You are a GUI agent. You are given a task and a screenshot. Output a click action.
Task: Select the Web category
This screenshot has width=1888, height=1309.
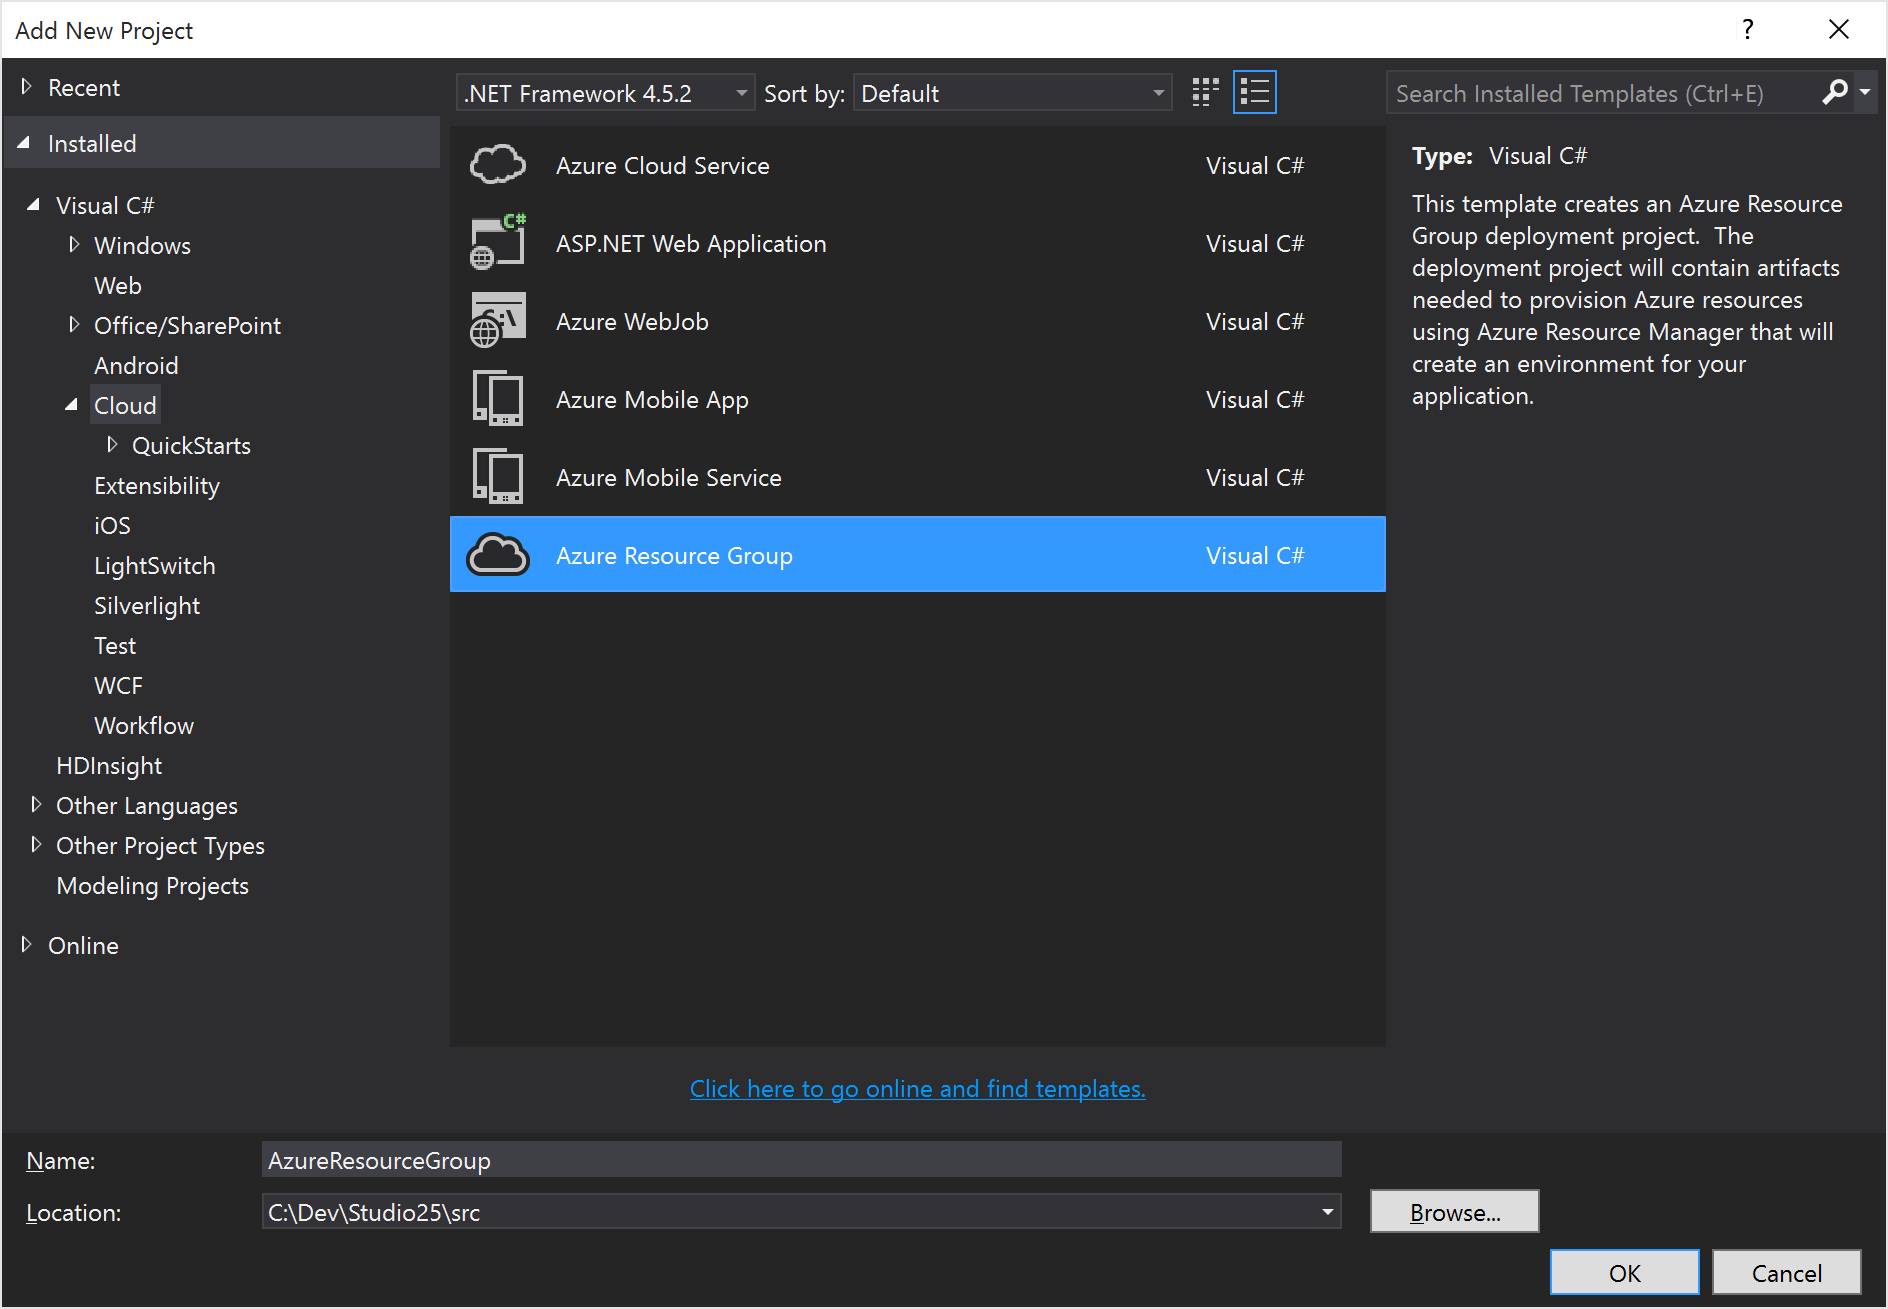[x=118, y=285]
